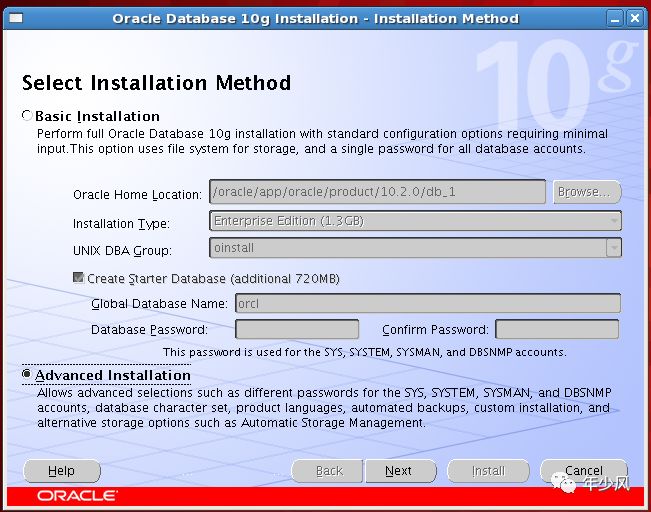Click the Database Password field

click(297, 329)
